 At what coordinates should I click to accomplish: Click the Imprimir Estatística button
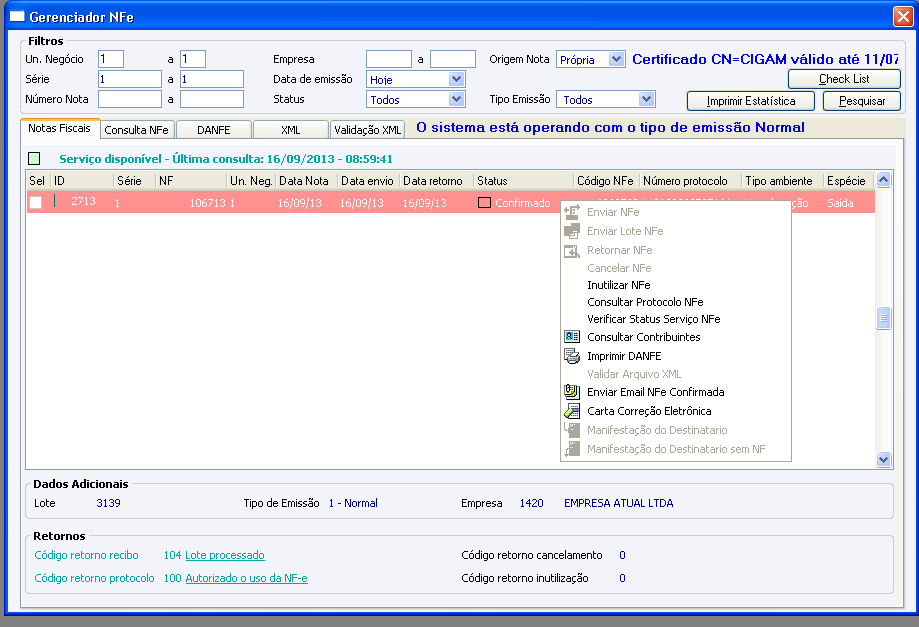coord(751,101)
